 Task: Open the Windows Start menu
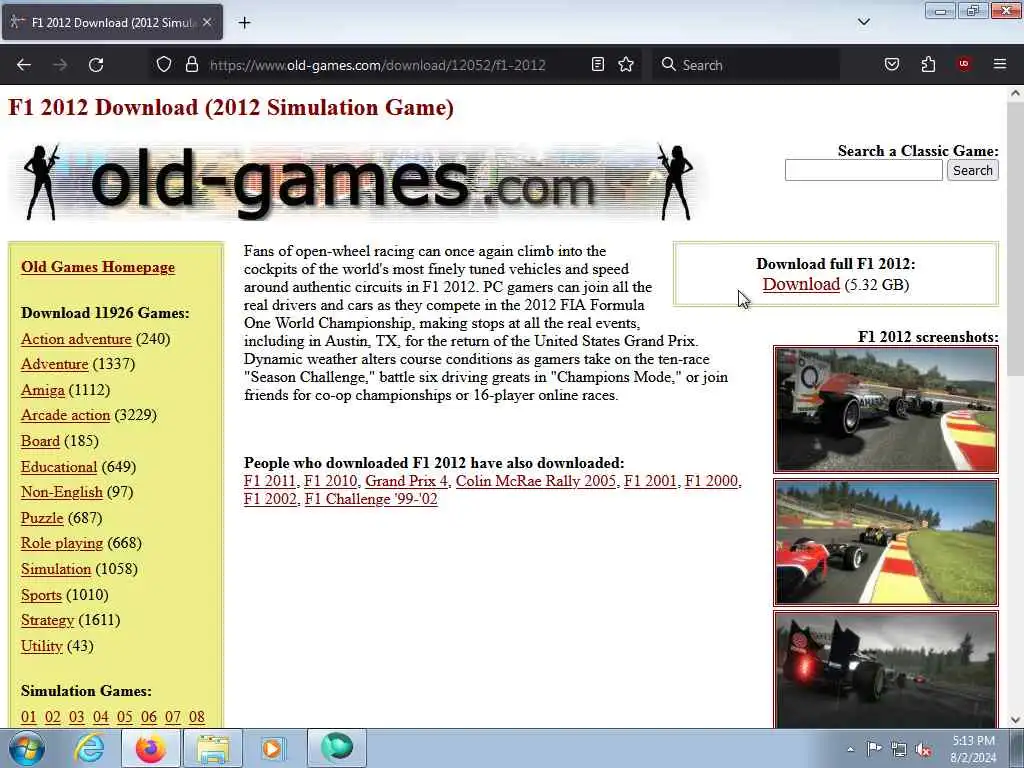(27, 748)
